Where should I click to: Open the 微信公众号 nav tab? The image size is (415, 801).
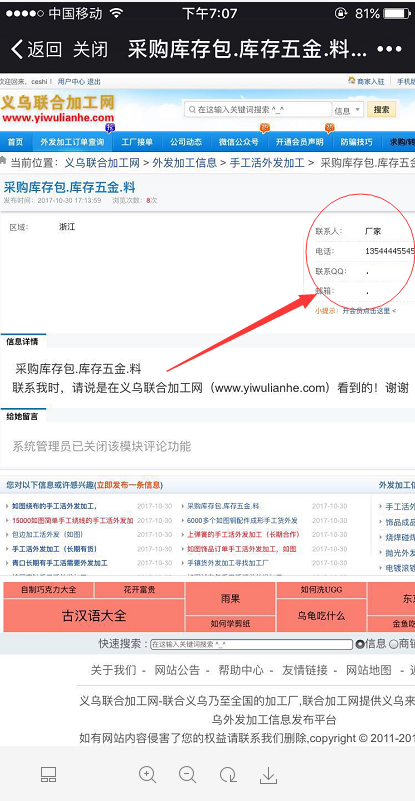[239, 142]
